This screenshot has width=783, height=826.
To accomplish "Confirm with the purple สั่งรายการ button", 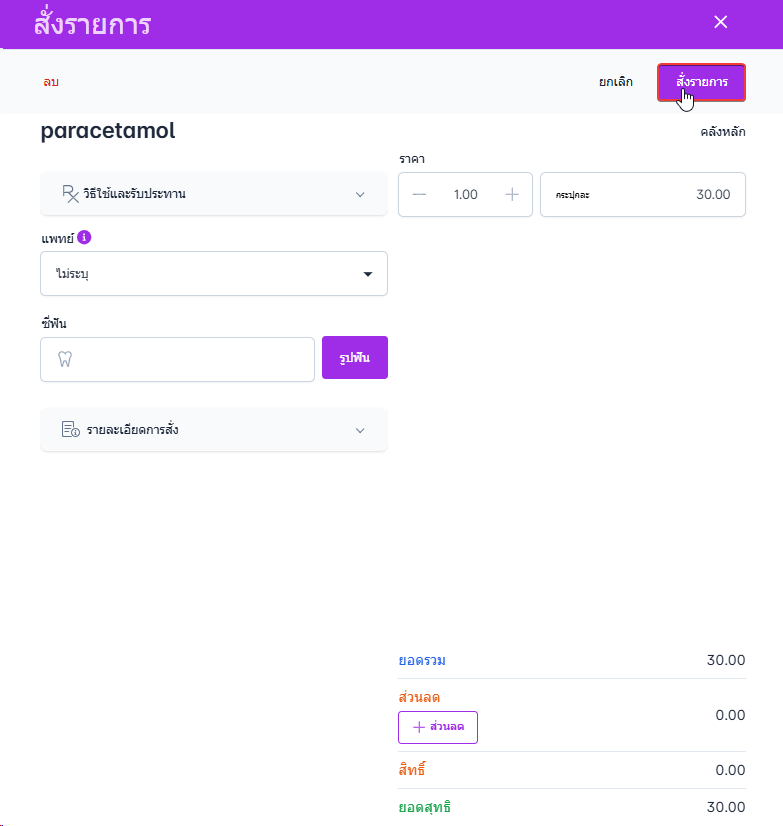I will (x=701, y=82).
